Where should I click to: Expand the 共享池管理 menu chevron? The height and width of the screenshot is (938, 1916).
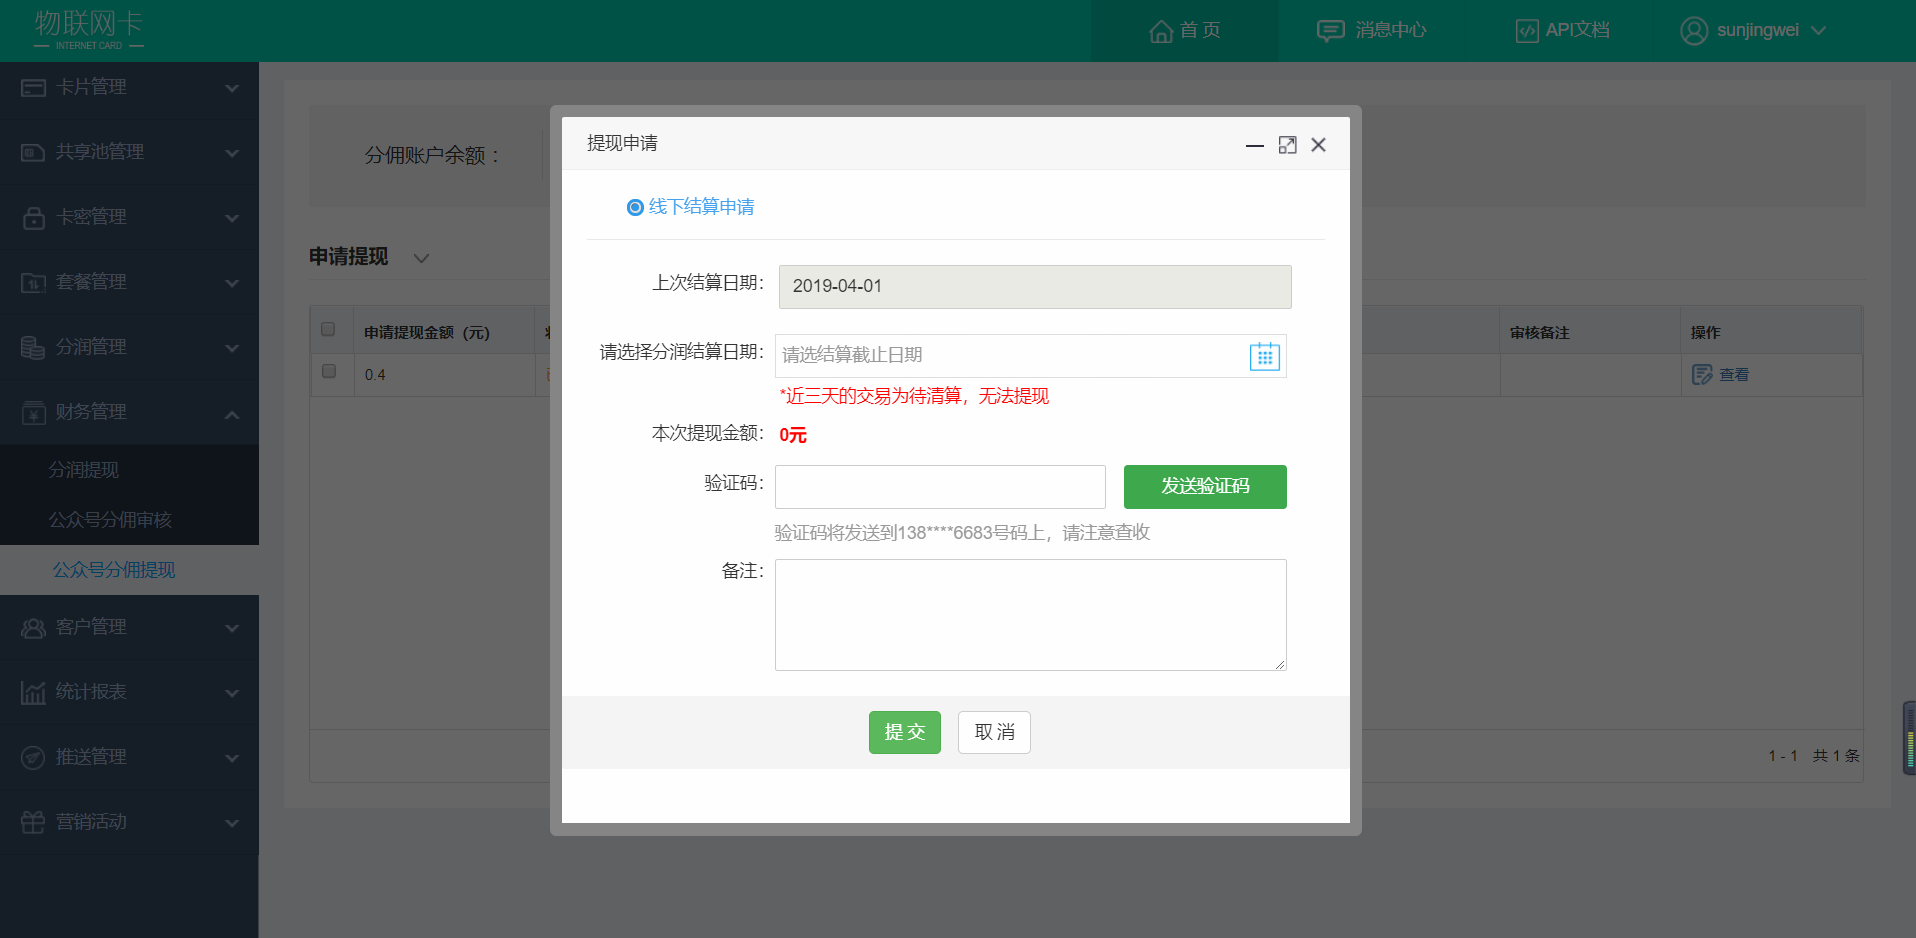point(232,153)
